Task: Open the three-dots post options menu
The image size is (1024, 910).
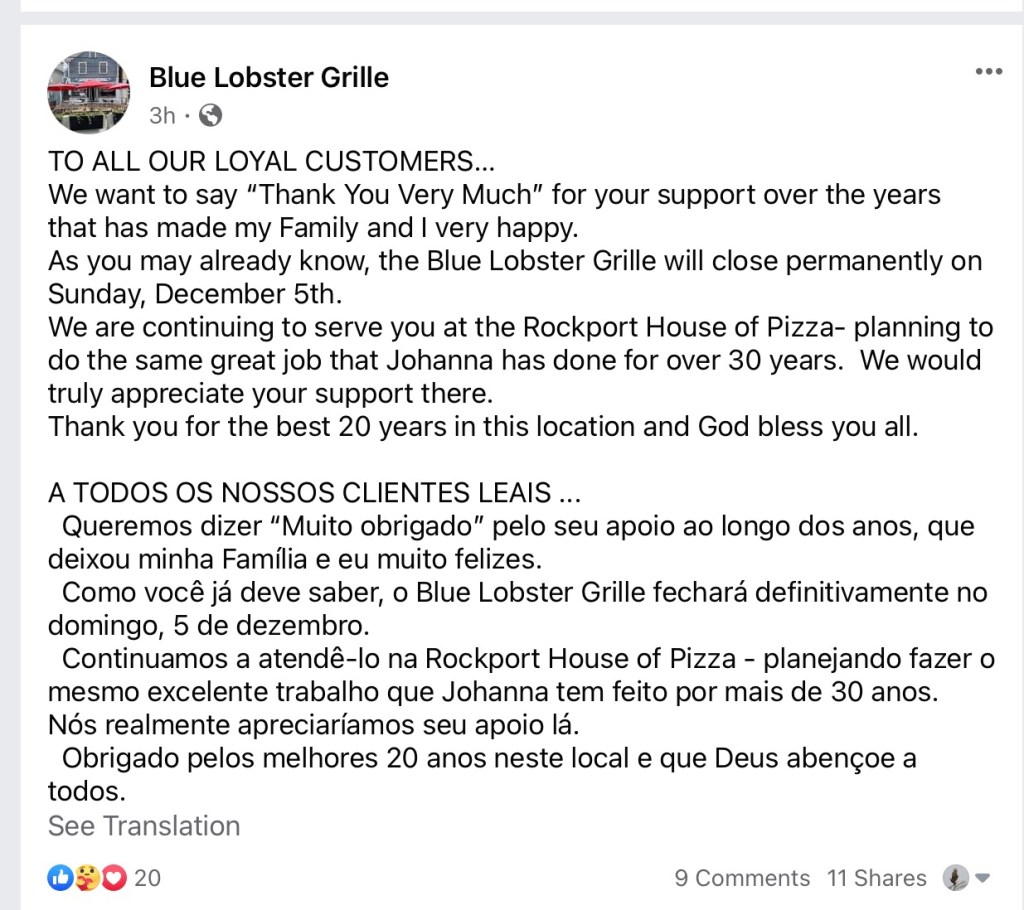Action: pyautogui.click(x=988, y=72)
